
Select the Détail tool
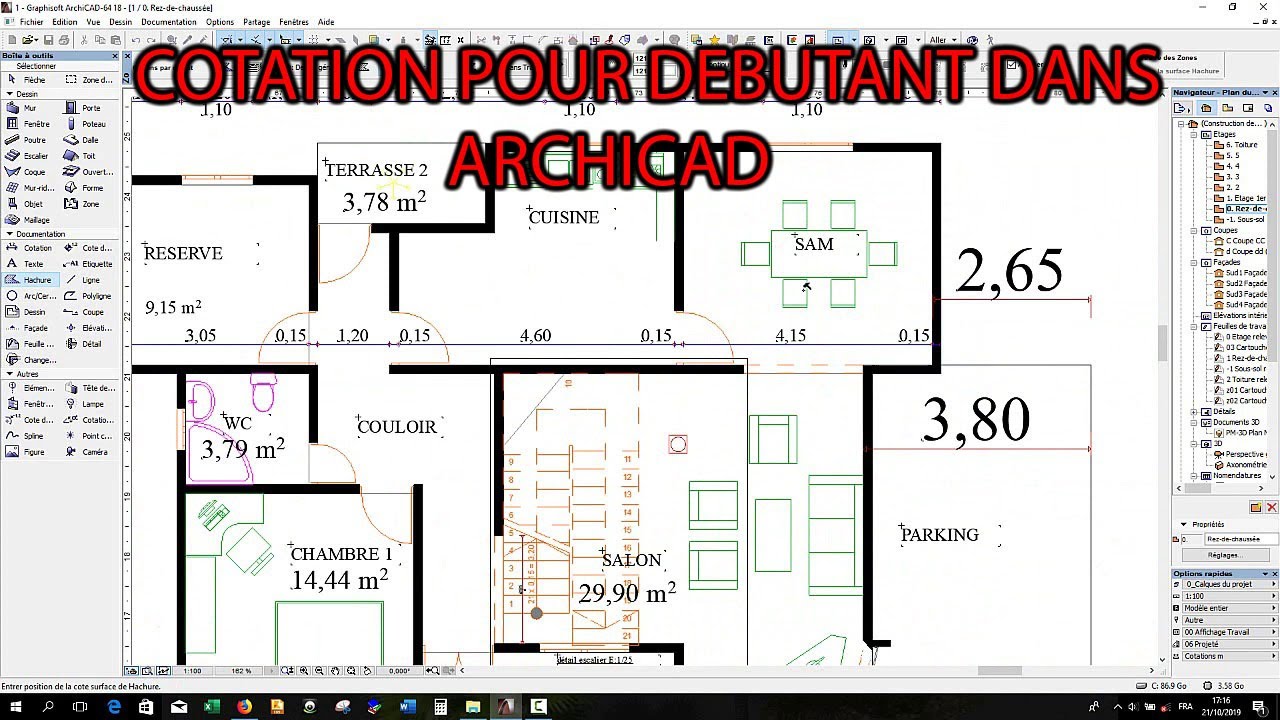tap(91, 344)
